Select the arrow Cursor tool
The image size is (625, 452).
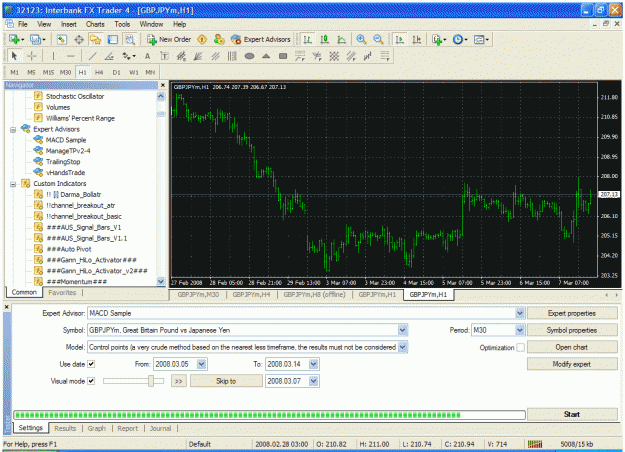click(x=14, y=56)
